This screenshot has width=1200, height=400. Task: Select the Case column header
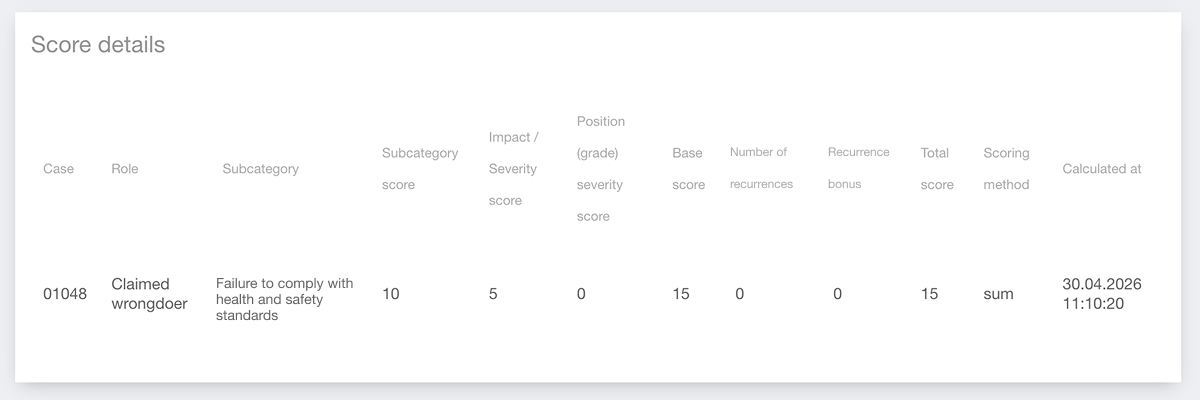pos(58,169)
